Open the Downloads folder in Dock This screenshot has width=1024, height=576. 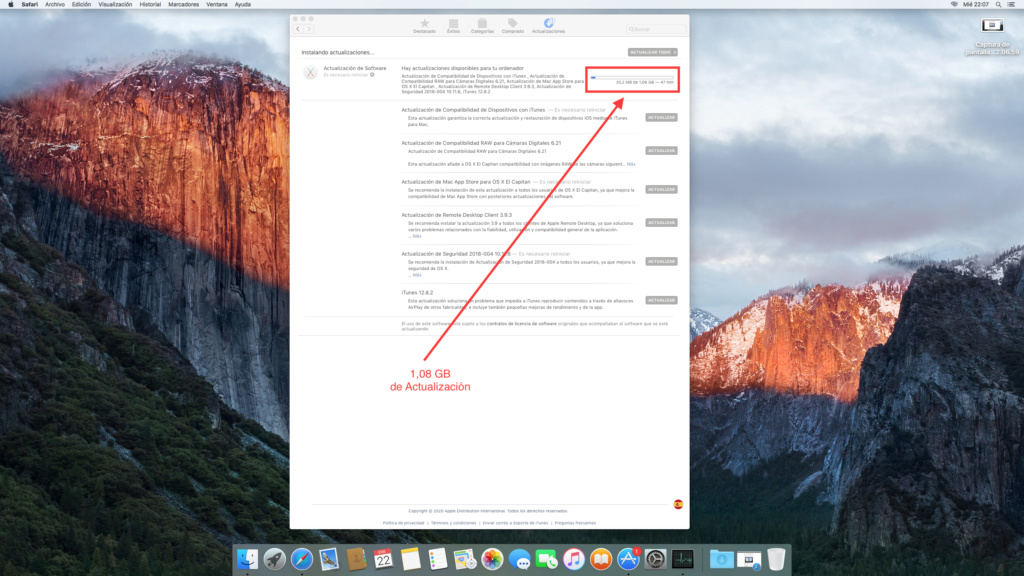coord(721,559)
